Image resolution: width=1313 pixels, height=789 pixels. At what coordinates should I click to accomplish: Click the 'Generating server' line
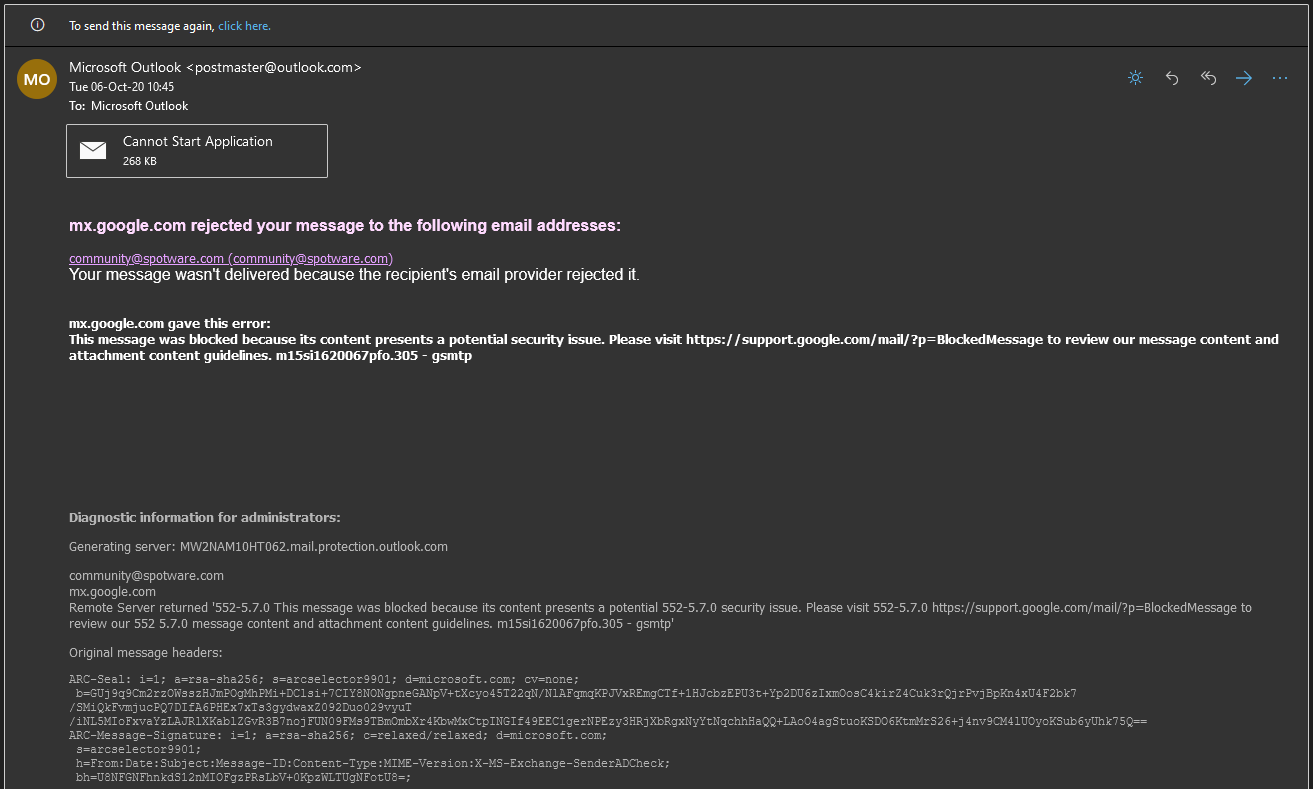click(258, 547)
